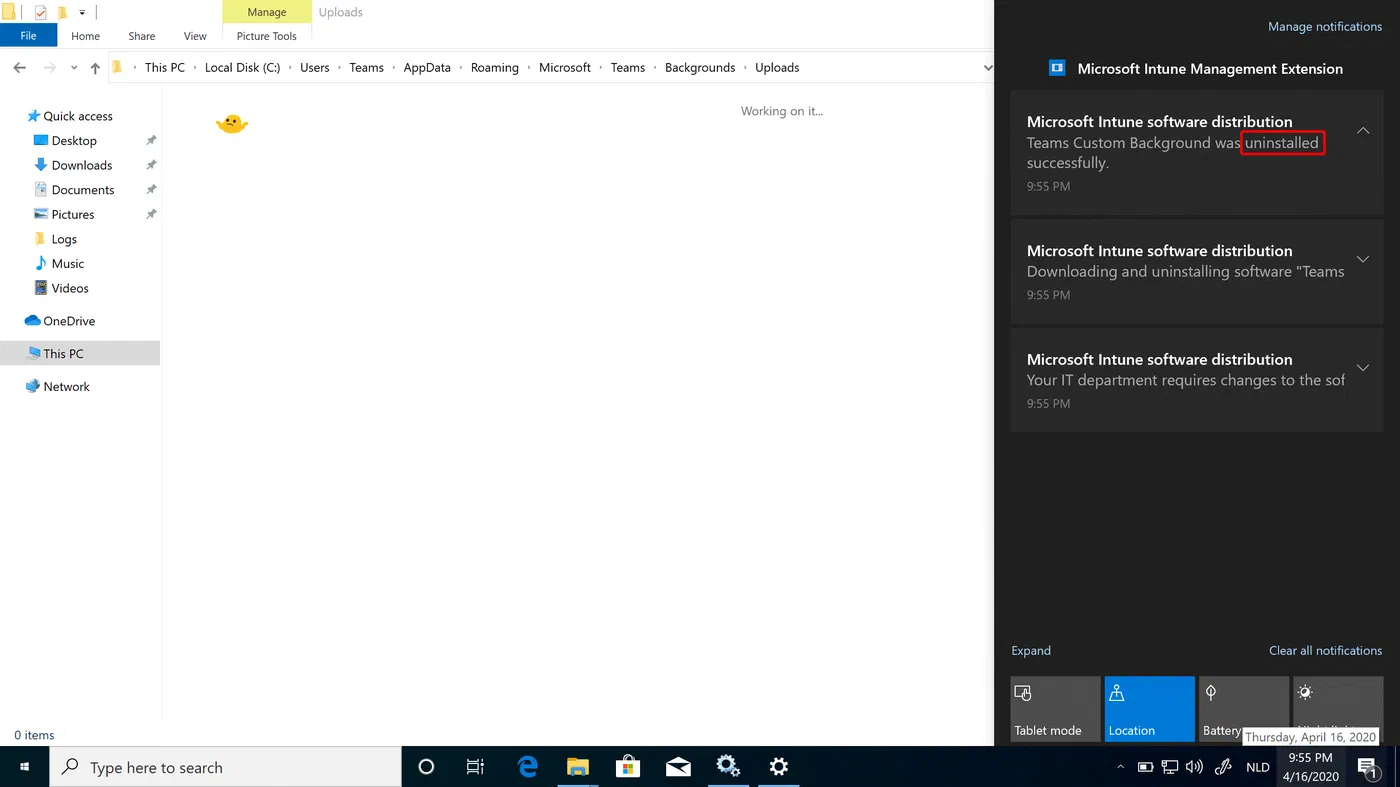
Task: Click File Explorer taskbar icon
Action: (578, 767)
